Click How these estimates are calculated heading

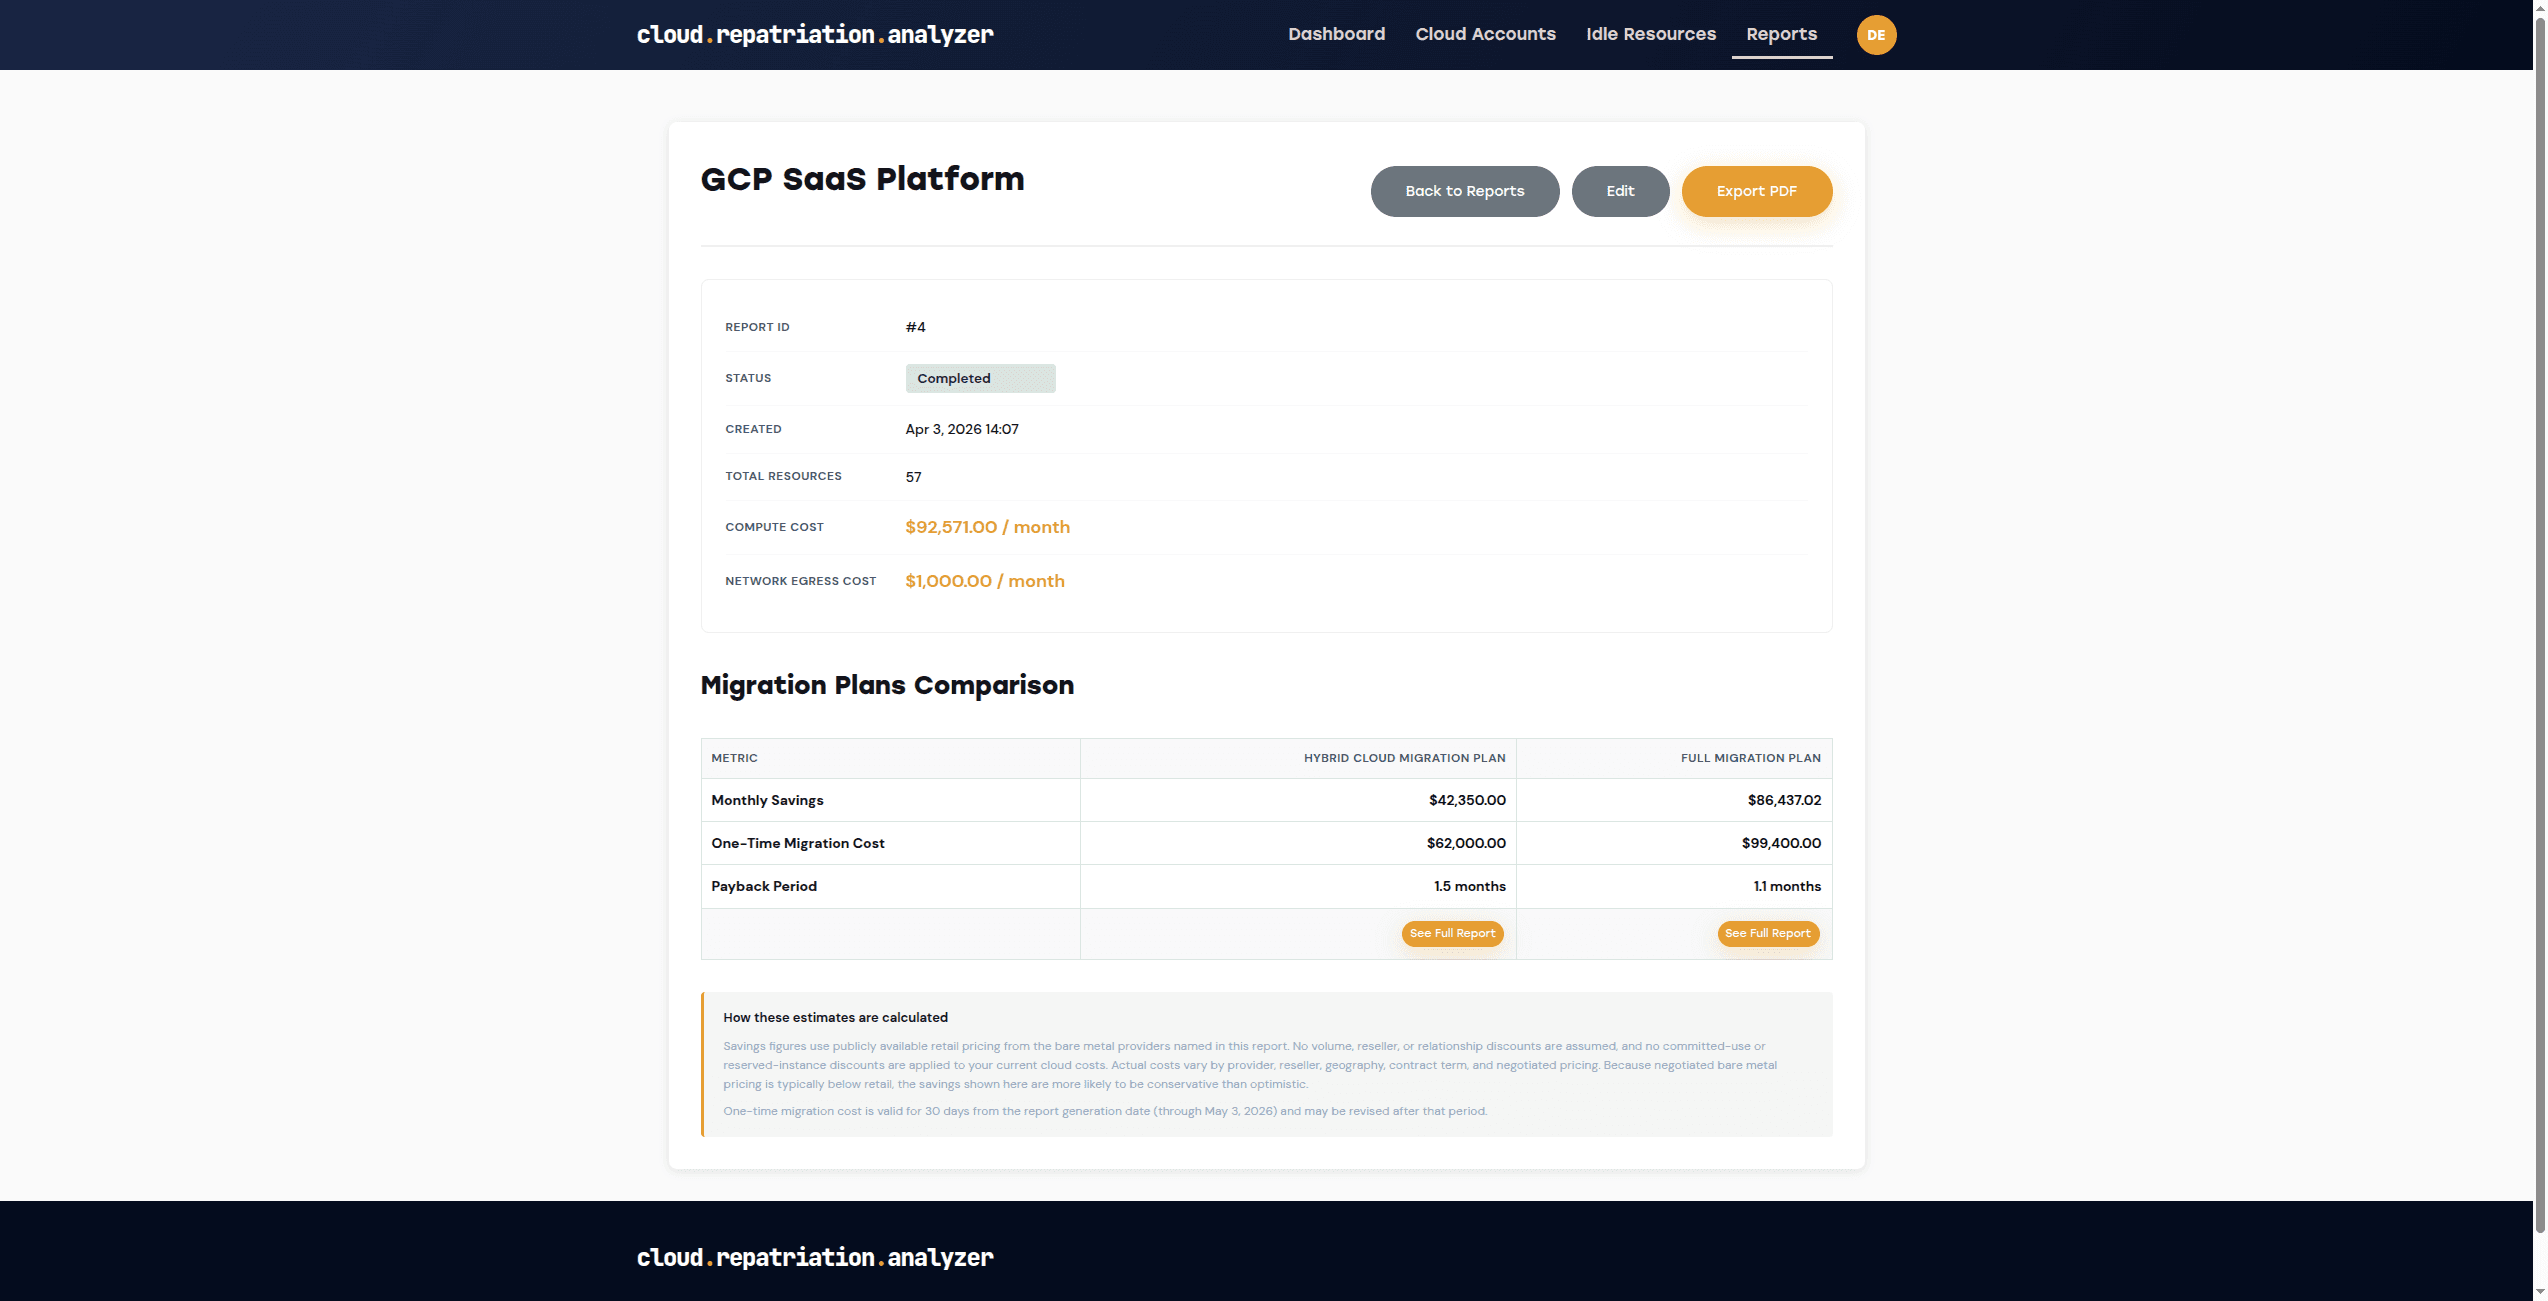click(x=835, y=1017)
